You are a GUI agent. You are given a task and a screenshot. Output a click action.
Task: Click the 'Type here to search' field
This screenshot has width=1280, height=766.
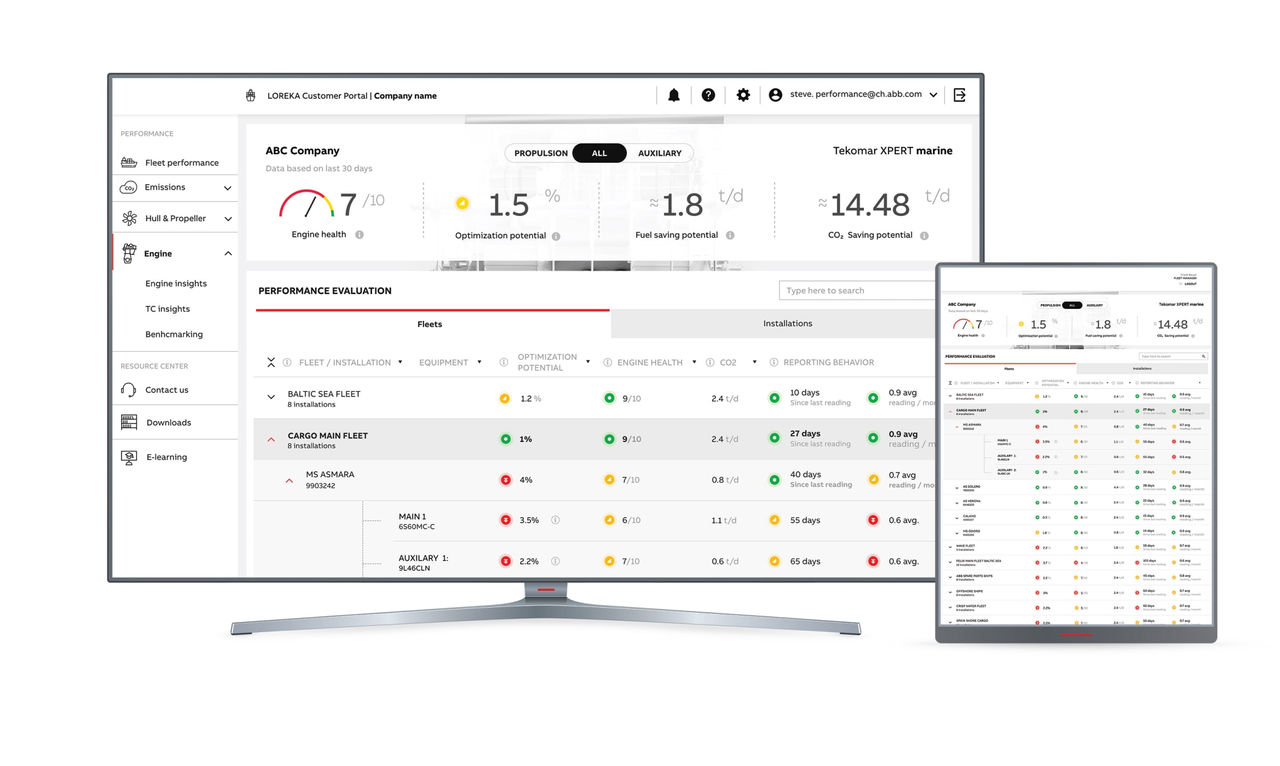click(x=855, y=290)
